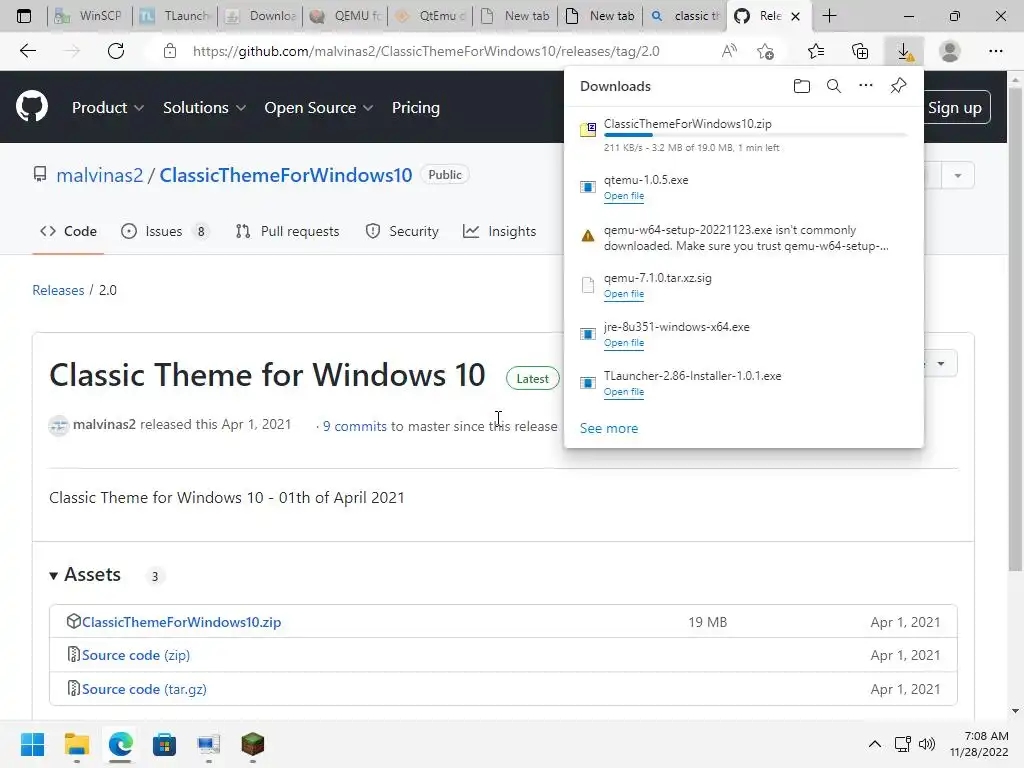Click See more in the Downloads panel
The width and height of the screenshot is (1024, 768).
tap(609, 428)
